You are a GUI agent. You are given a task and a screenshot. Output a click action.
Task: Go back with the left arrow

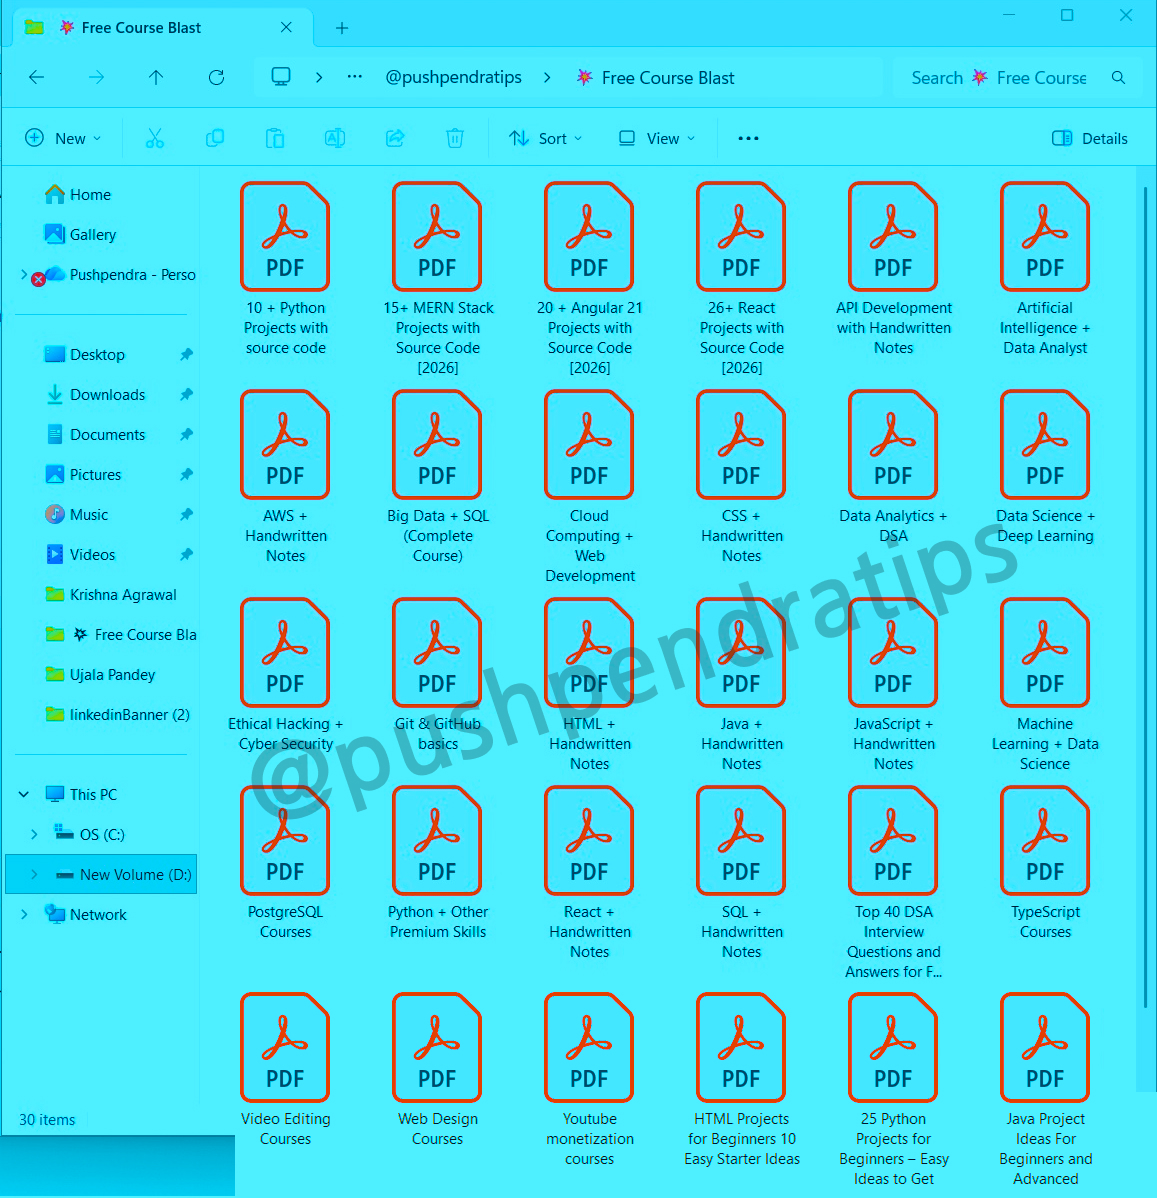[36, 77]
